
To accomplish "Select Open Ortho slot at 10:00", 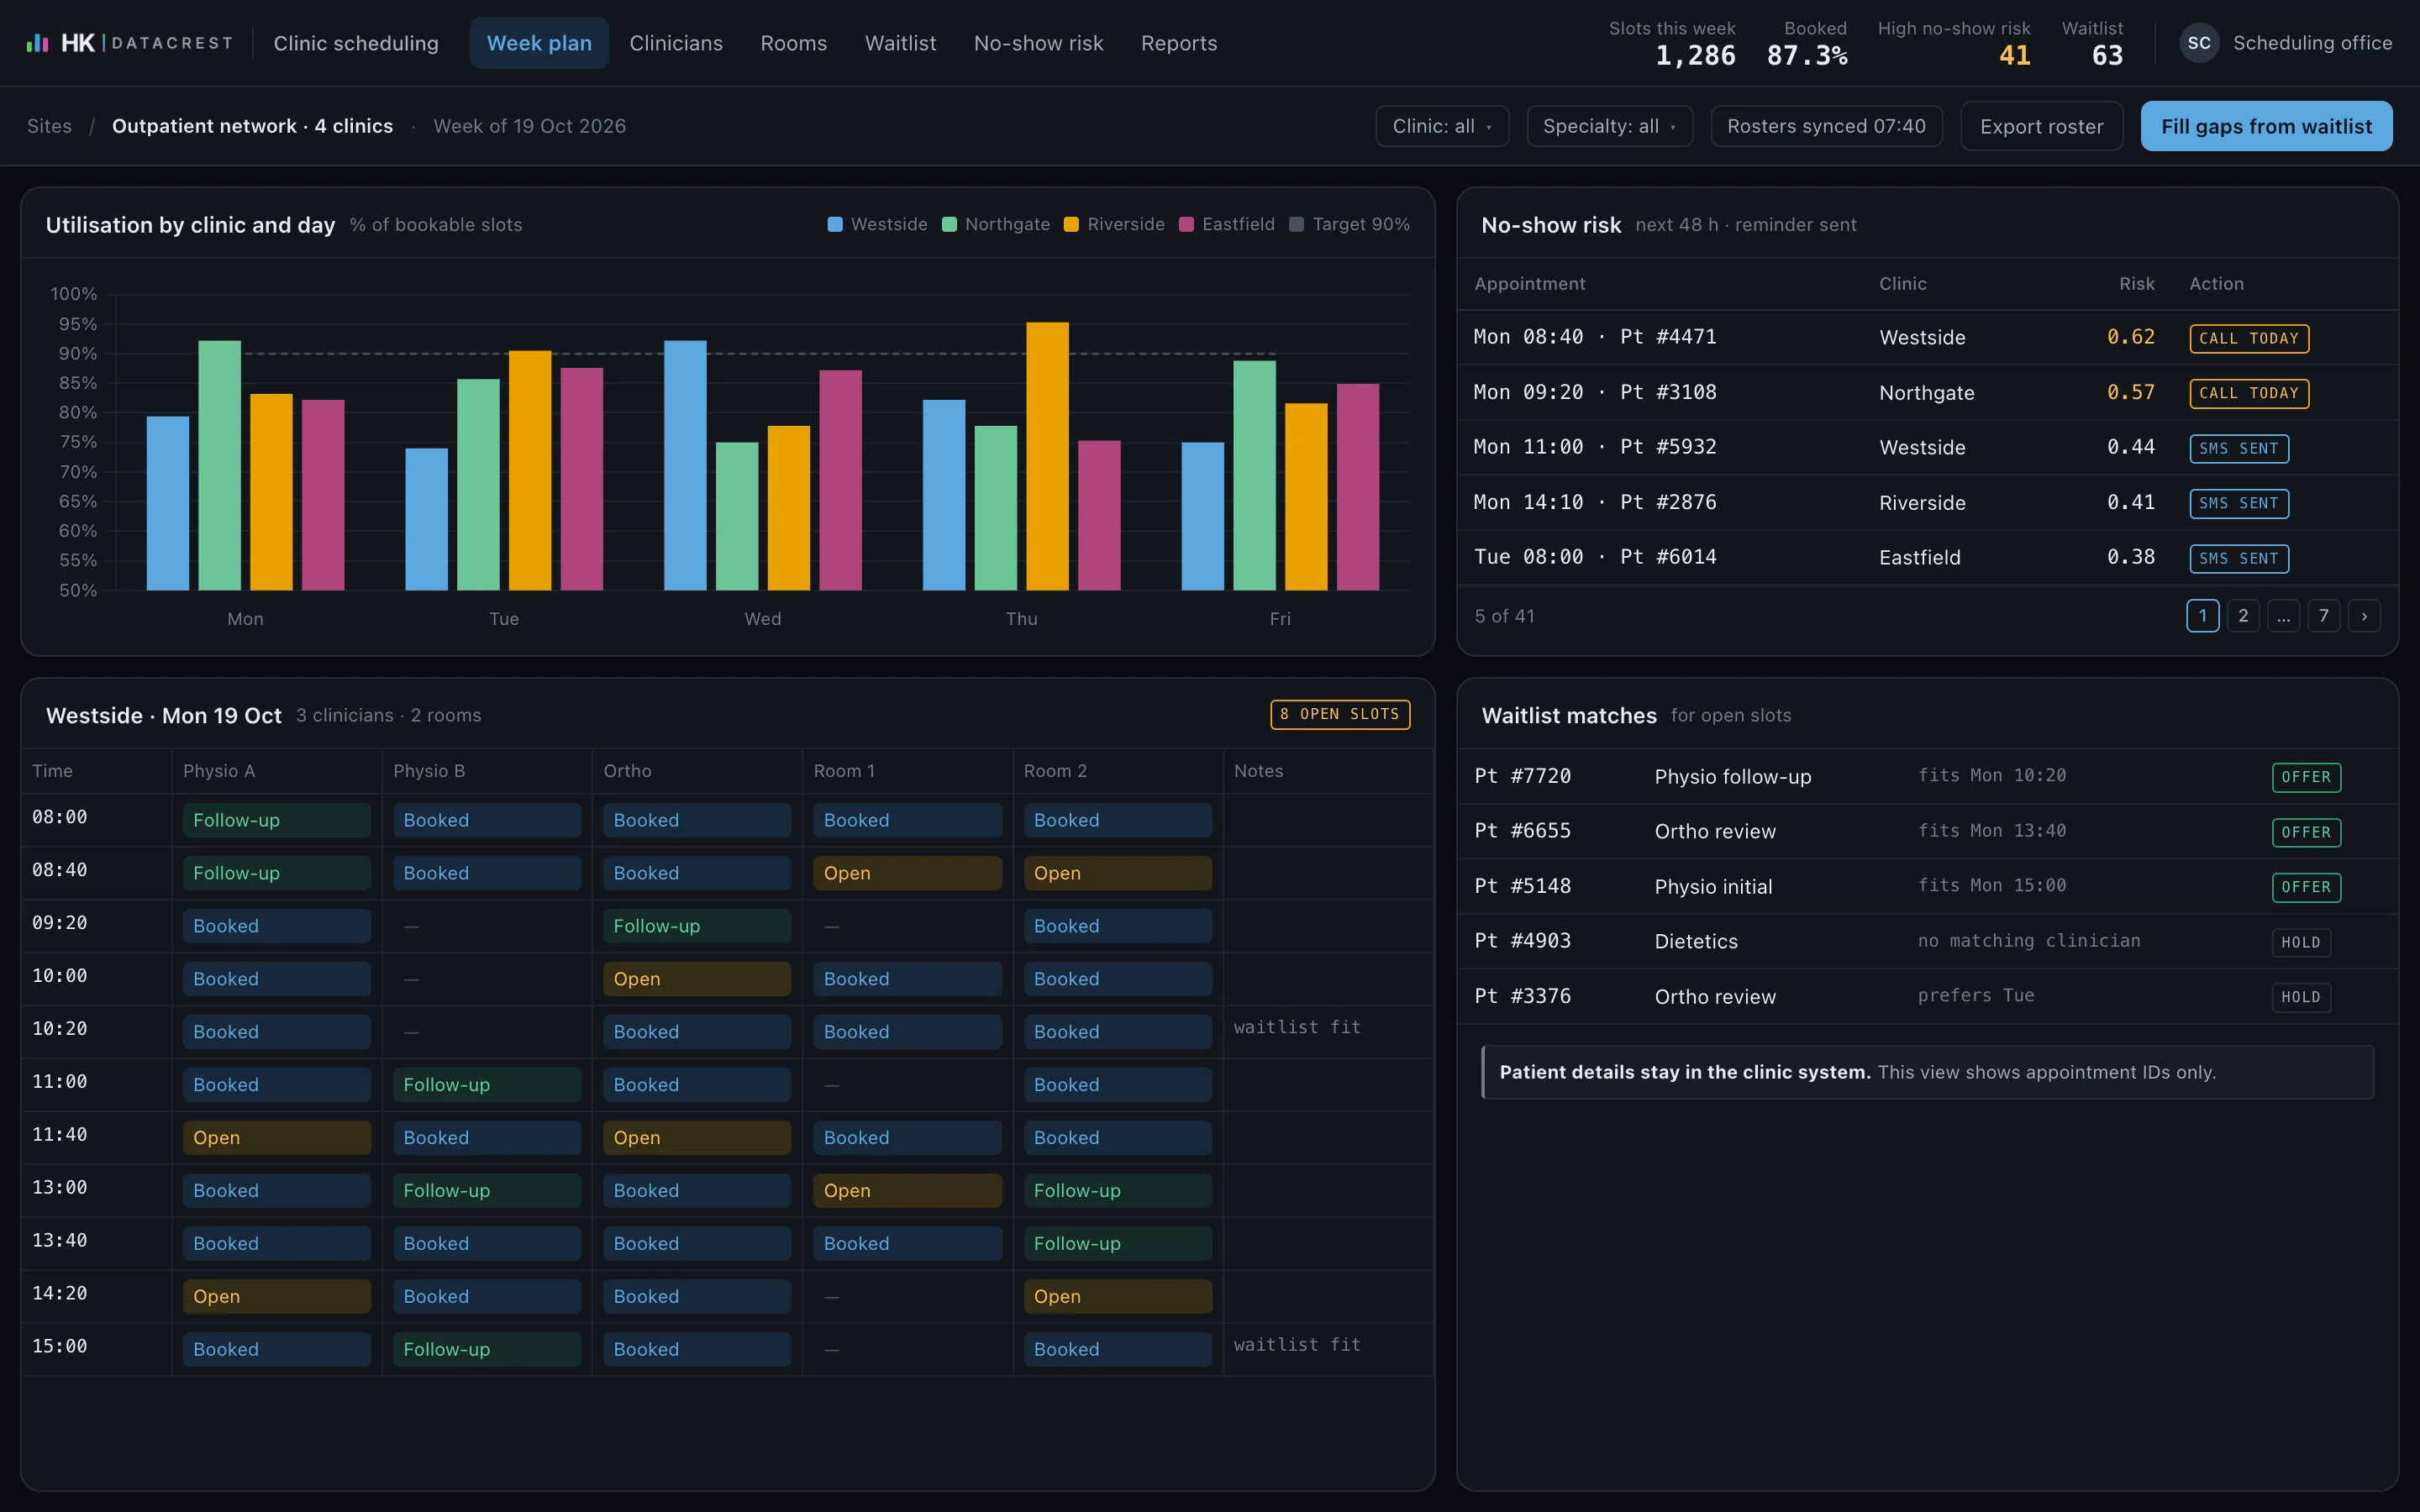I will (x=697, y=979).
